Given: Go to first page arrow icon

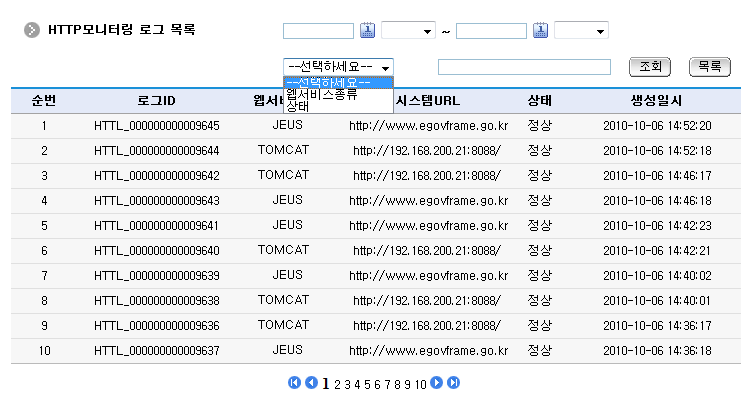Looking at the screenshot, I should 295,383.
